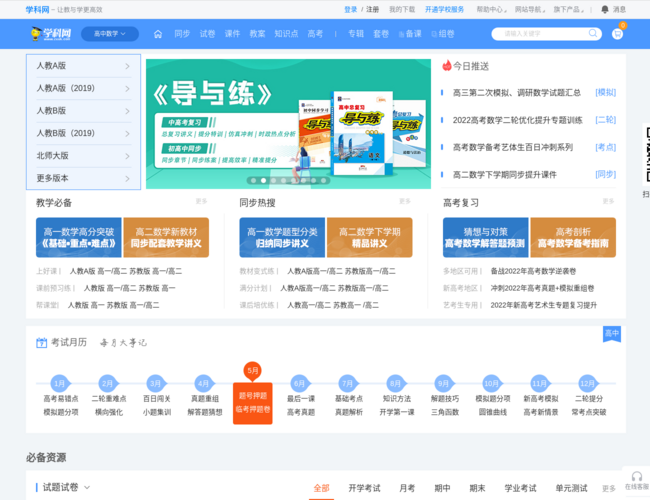Switch to the 月考 tab
The width and height of the screenshot is (650, 500).
pyautogui.click(x=407, y=488)
